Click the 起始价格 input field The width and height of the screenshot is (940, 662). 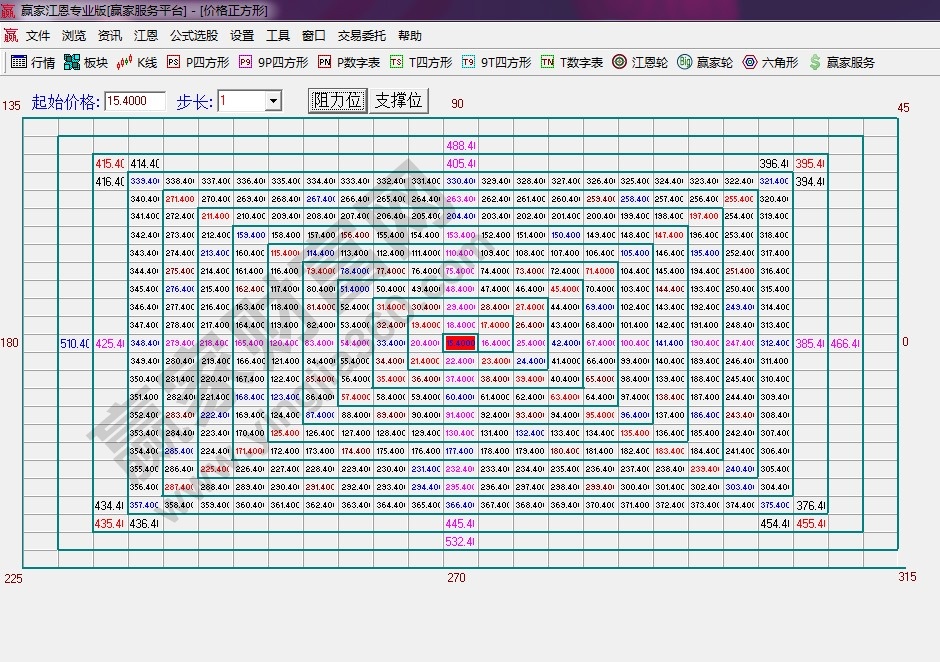pos(134,101)
